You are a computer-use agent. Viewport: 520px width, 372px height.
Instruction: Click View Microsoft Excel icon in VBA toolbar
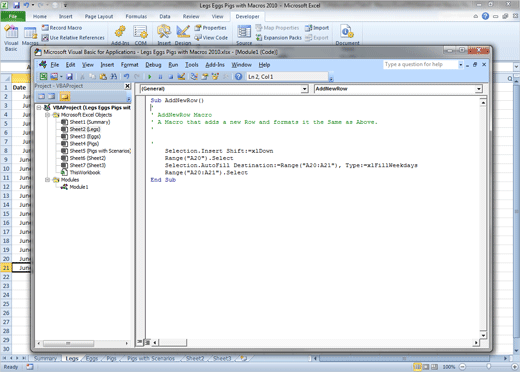tap(43, 77)
